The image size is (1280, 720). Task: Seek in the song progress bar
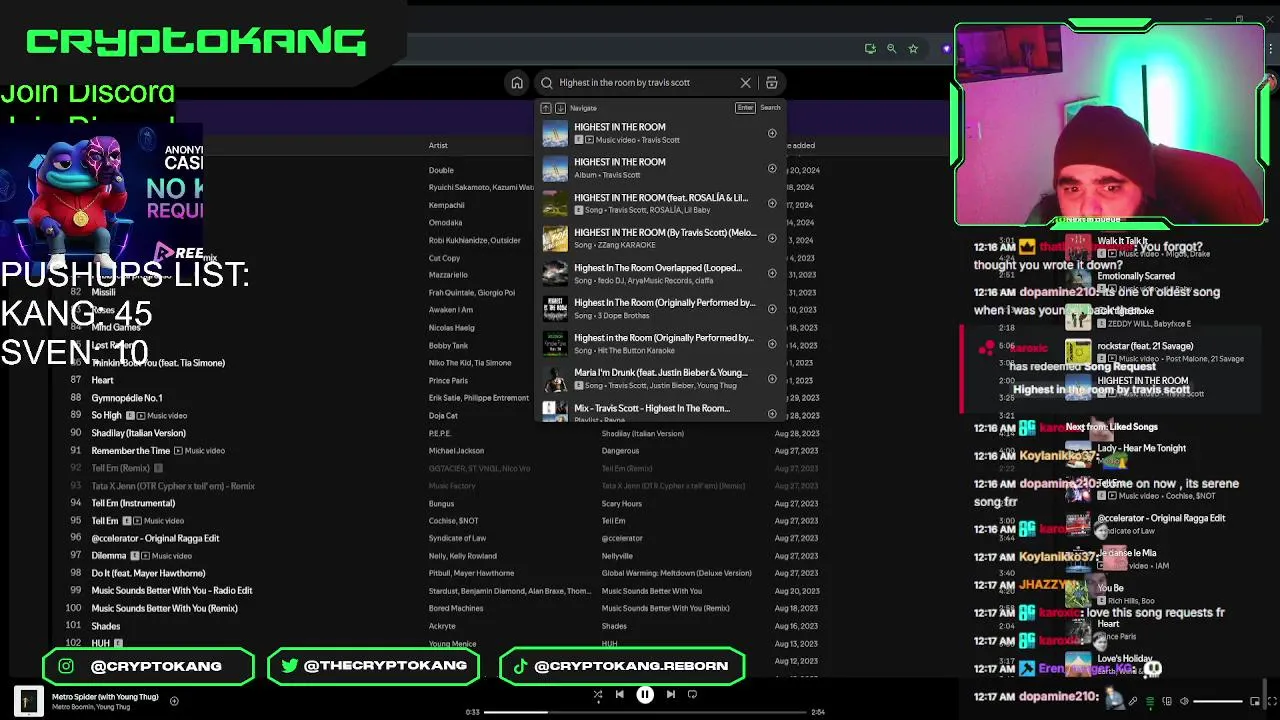(646, 712)
